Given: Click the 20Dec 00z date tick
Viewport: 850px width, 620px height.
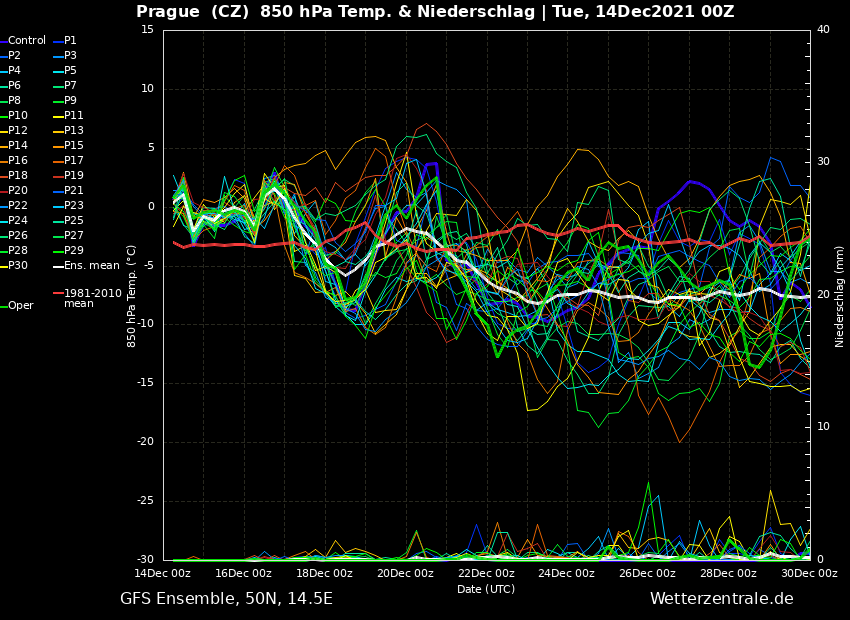Looking at the screenshot, I should pos(405,573).
